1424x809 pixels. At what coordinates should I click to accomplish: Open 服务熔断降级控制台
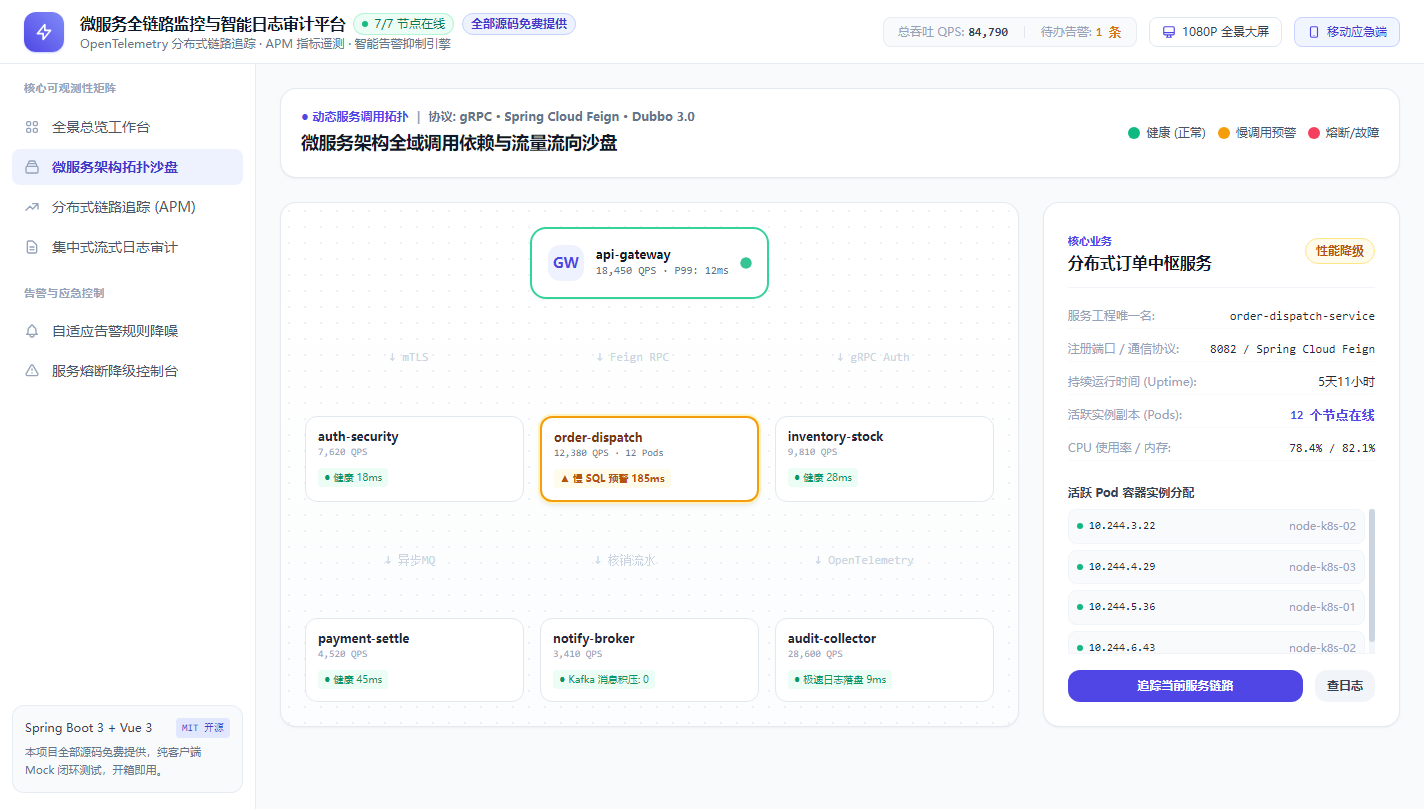pyautogui.click(x=127, y=371)
